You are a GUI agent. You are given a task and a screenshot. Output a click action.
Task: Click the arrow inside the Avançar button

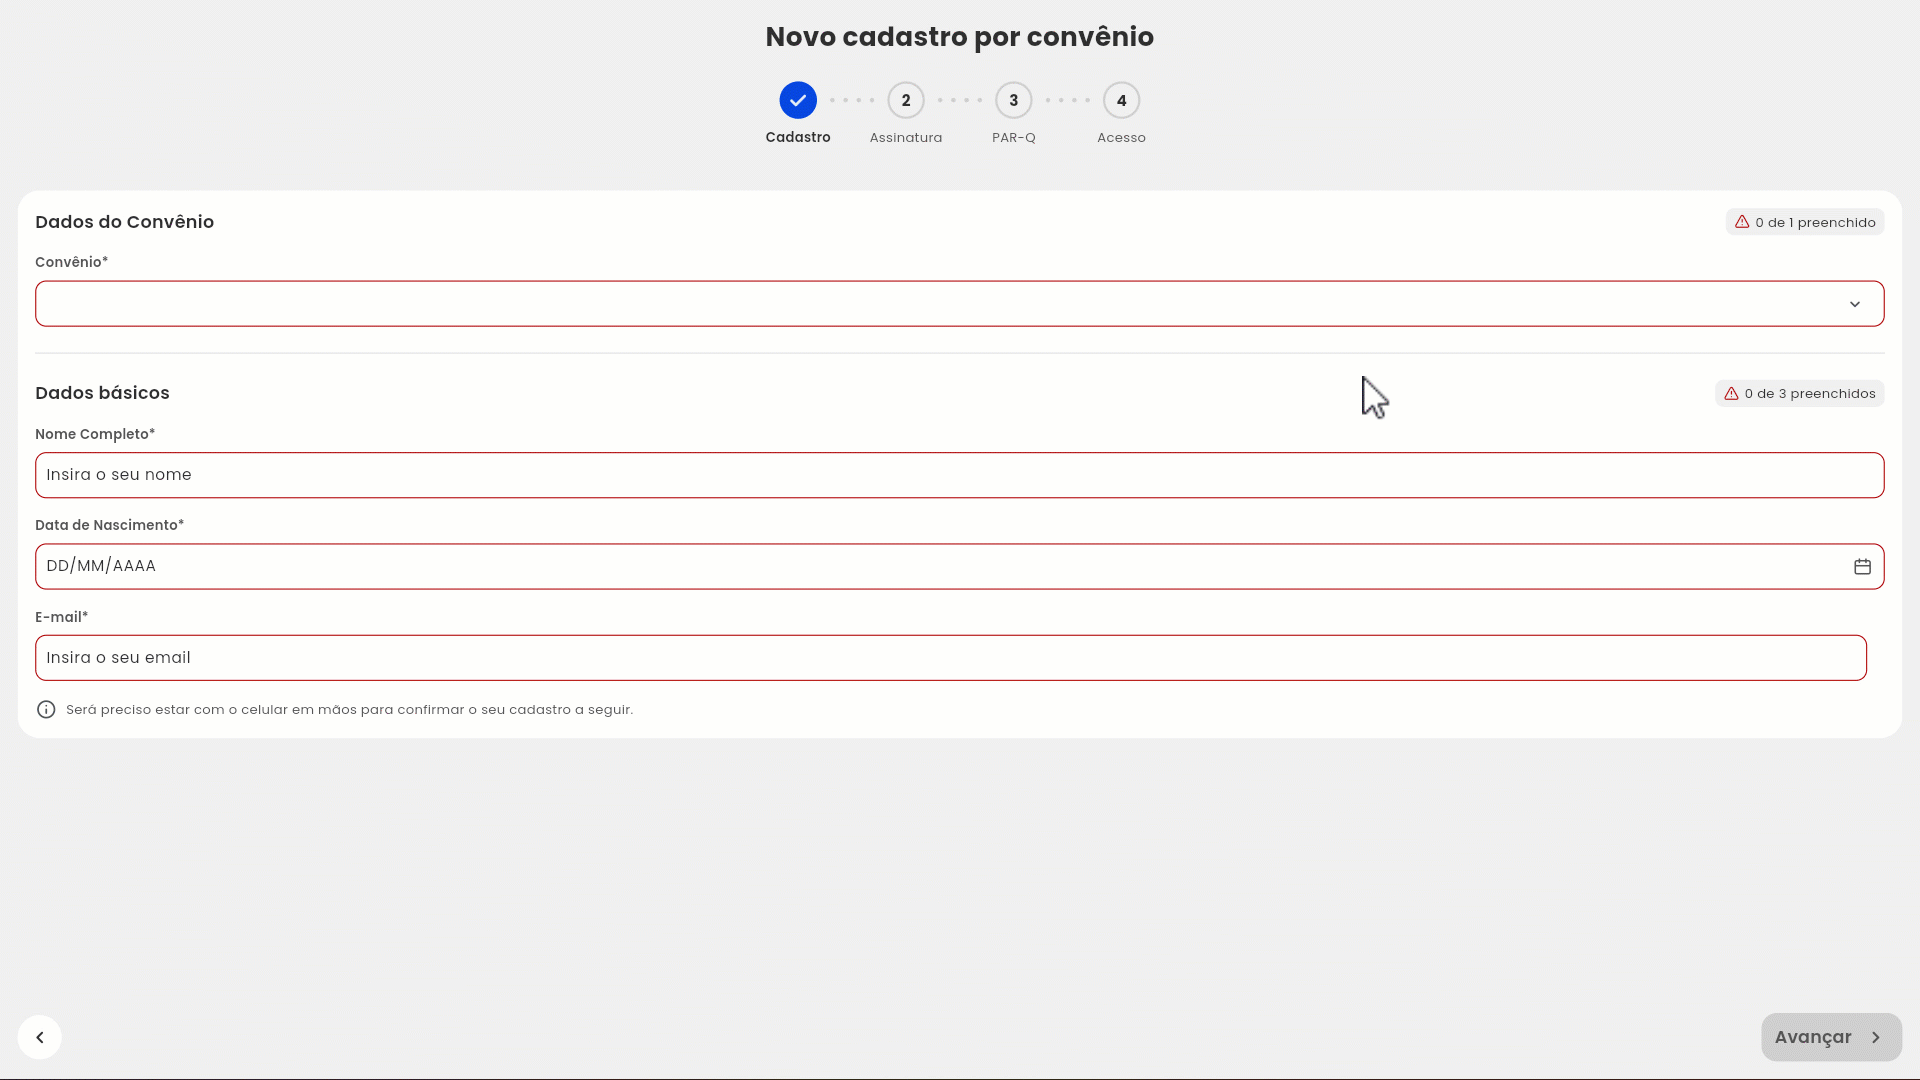(1876, 1038)
